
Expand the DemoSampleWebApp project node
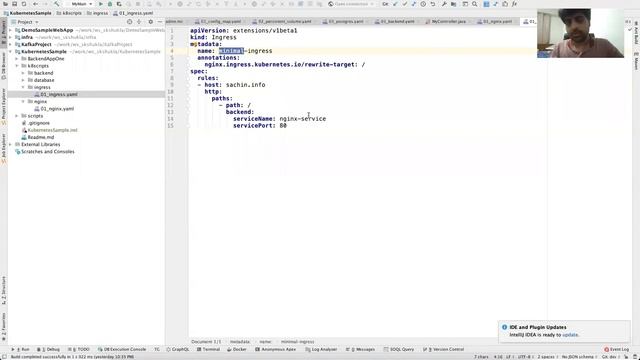pos(11,30)
